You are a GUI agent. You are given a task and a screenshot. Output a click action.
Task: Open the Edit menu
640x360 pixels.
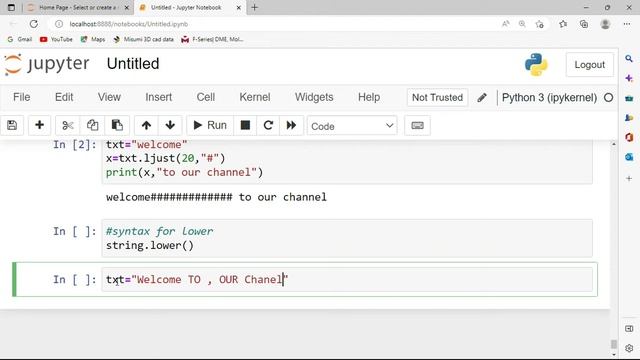64,97
